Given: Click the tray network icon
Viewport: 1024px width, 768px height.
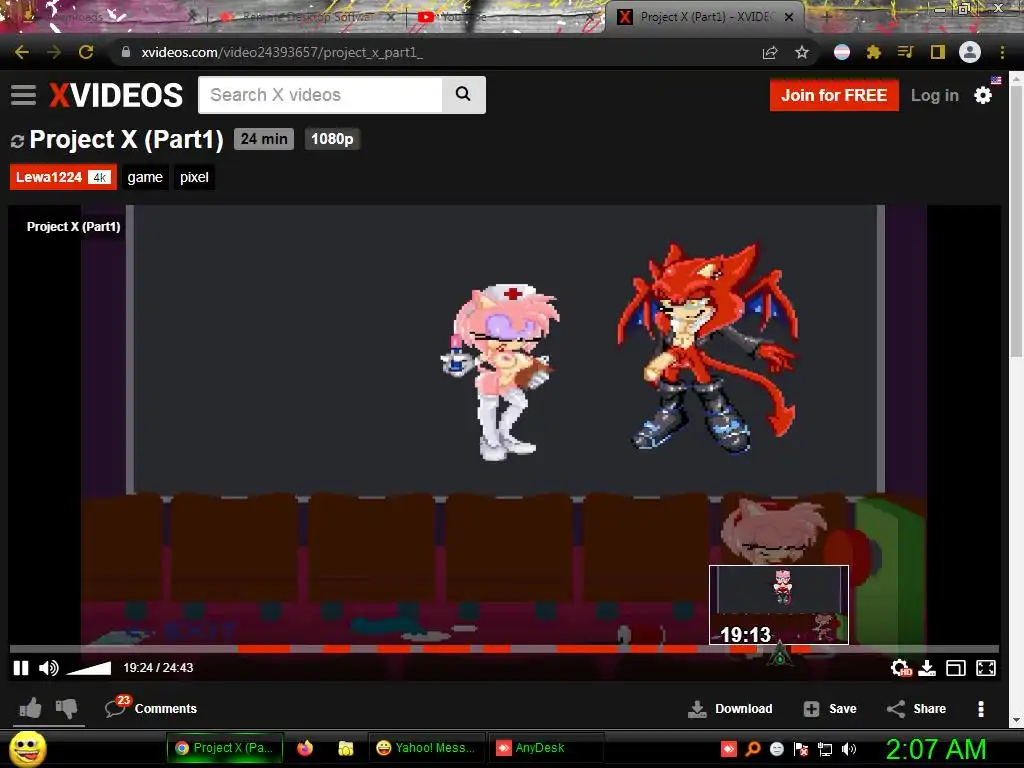Looking at the screenshot, I should pyautogui.click(x=825, y=749).
